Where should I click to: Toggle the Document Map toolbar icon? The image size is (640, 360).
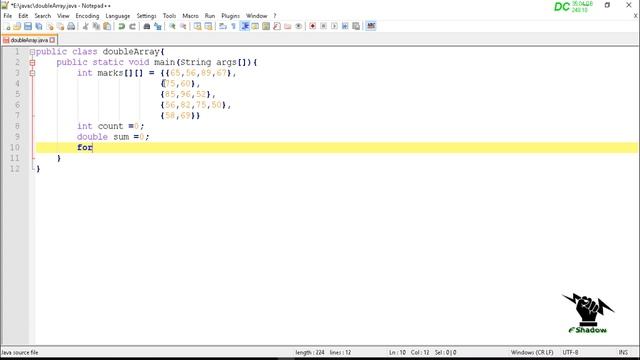tap(266, 26)
